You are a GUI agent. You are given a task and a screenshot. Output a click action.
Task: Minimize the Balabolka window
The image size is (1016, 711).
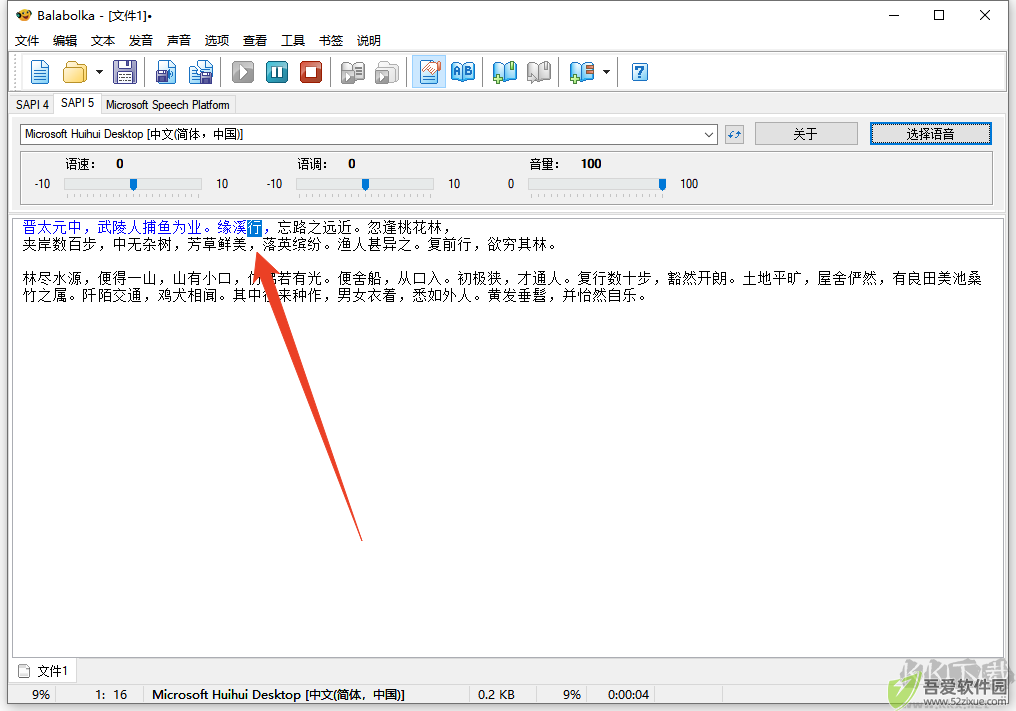[x=894, y=15]
